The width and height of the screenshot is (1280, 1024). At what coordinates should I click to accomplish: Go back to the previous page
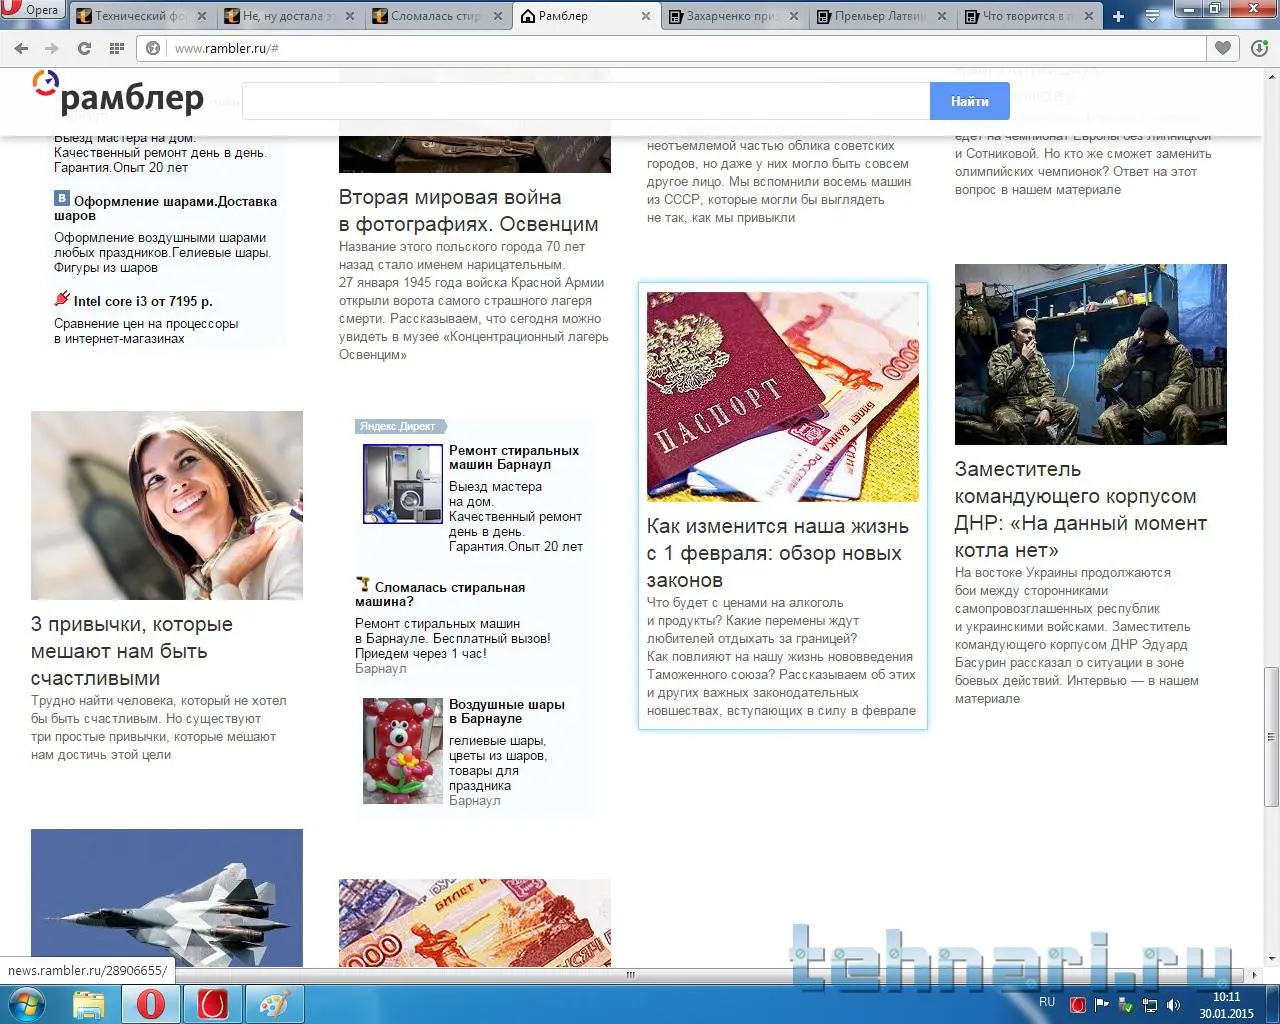pos(22,48)
